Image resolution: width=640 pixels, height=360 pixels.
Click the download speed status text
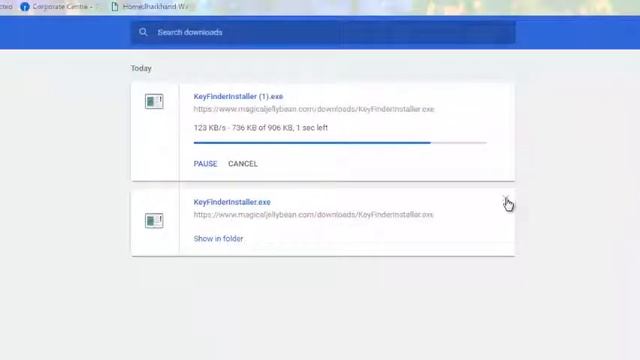[260, 128]
